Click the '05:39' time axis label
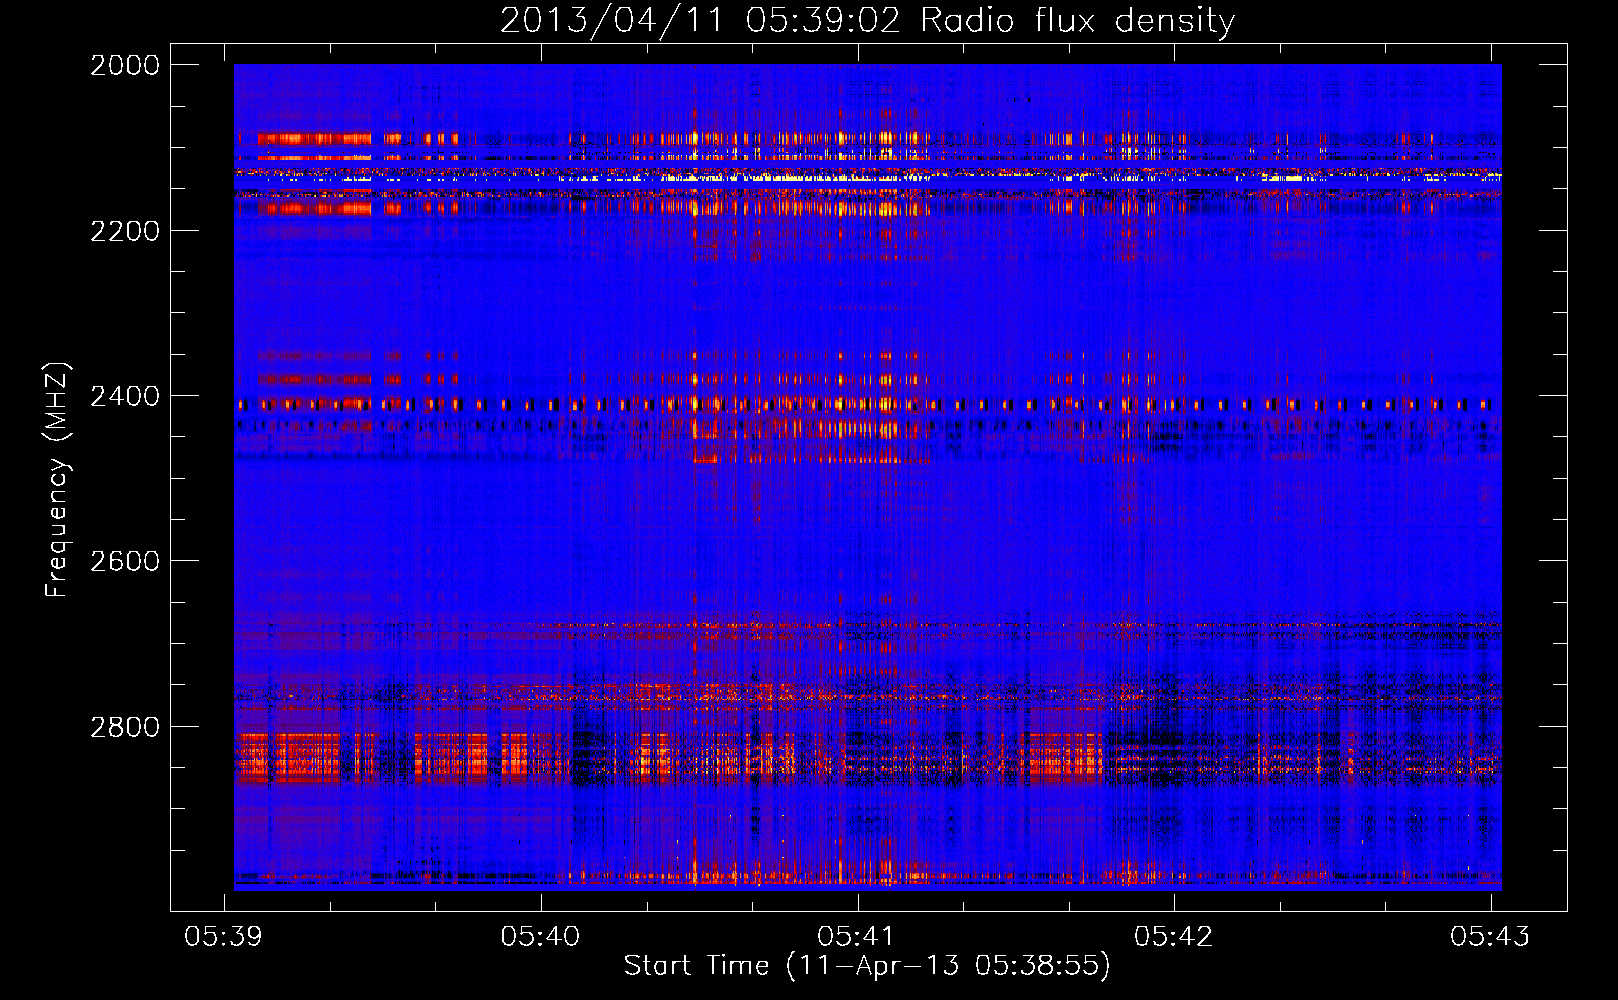The height and width of the screenshot is (1000, 1618). (x=224, y=936)
